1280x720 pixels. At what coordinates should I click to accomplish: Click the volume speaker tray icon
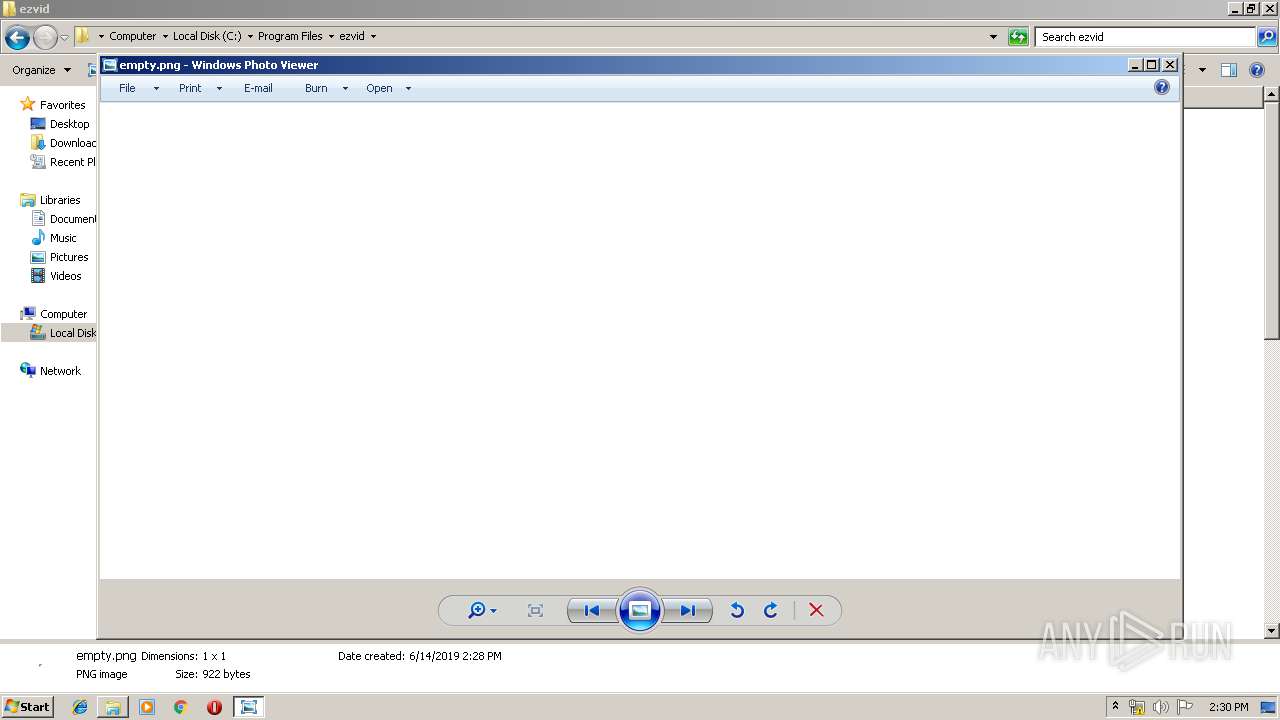click(1161, 707)
